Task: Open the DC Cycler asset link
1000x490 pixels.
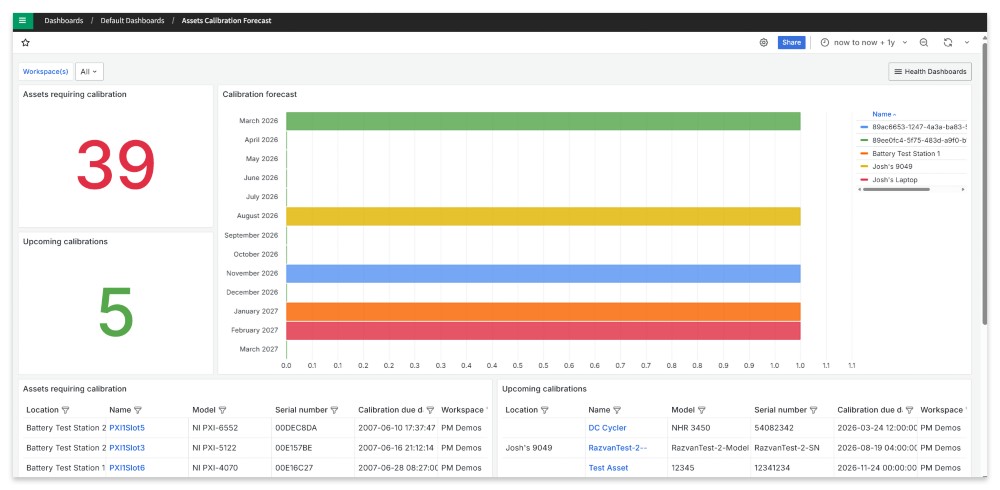Action: 607,428
